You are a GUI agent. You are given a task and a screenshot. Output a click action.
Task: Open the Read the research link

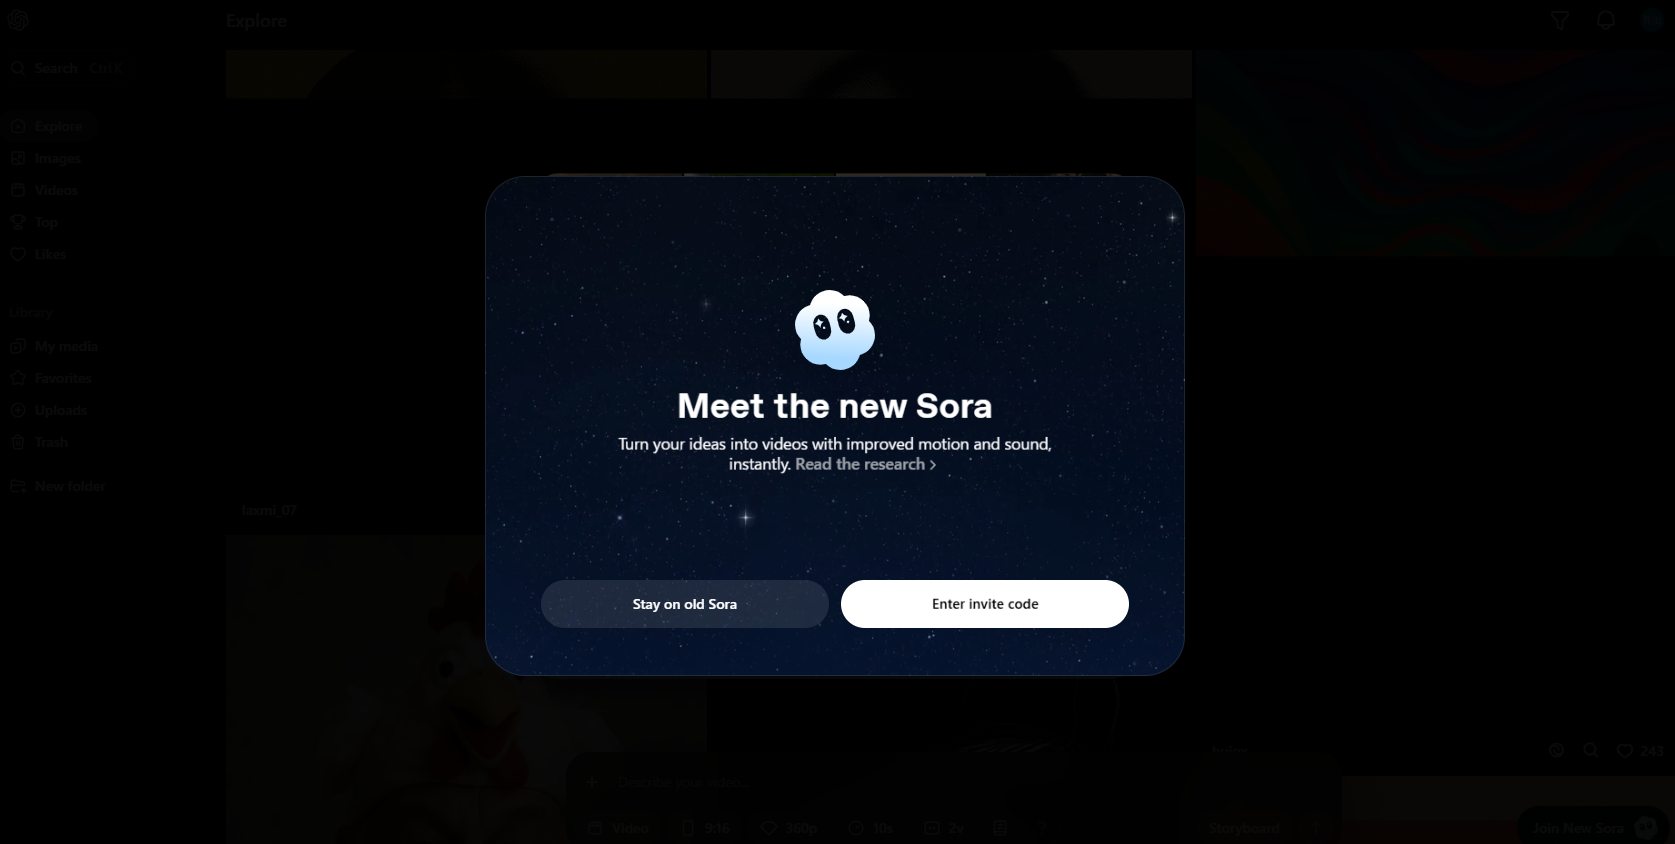(x=866, y=464)
